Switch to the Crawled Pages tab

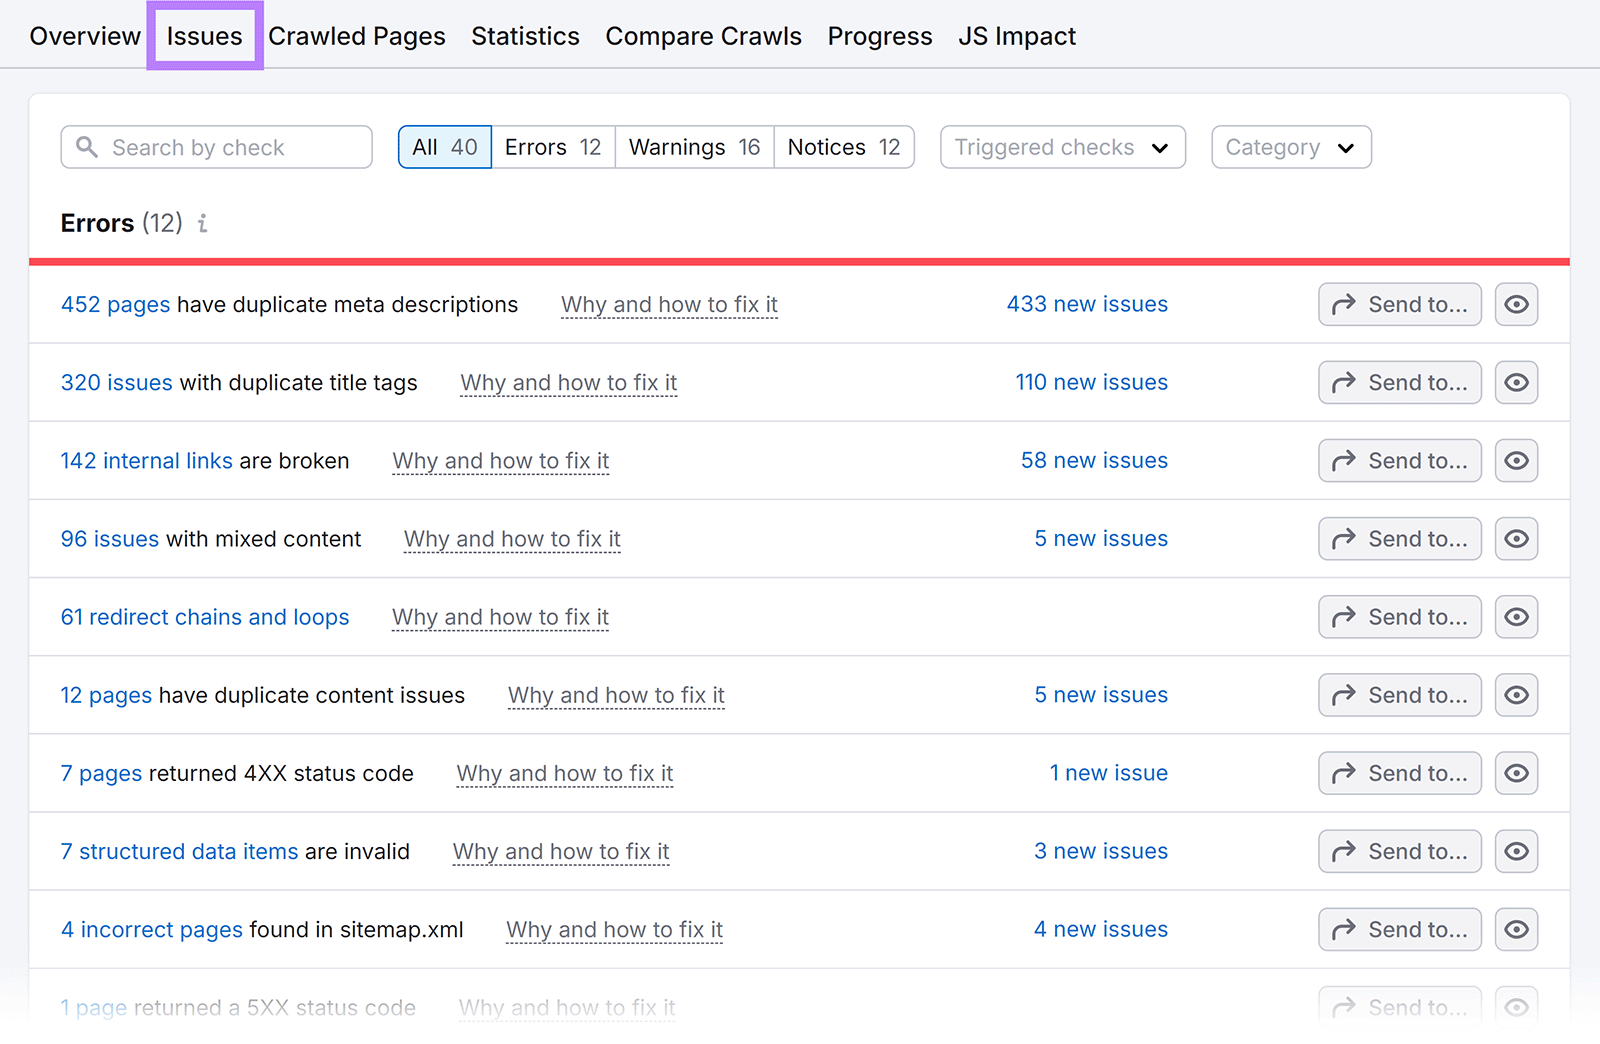tap(357, 35)
